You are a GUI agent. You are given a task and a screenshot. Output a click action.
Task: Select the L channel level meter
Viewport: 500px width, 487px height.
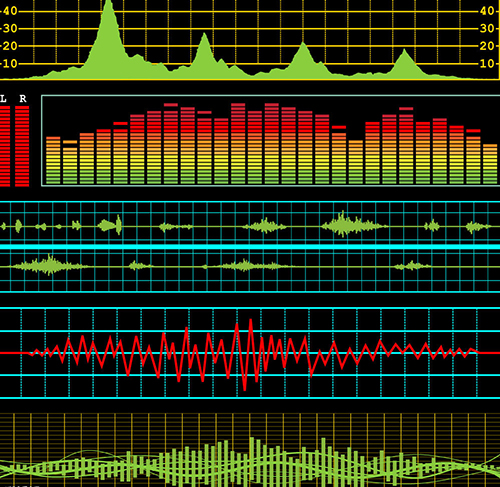[5, 146]
